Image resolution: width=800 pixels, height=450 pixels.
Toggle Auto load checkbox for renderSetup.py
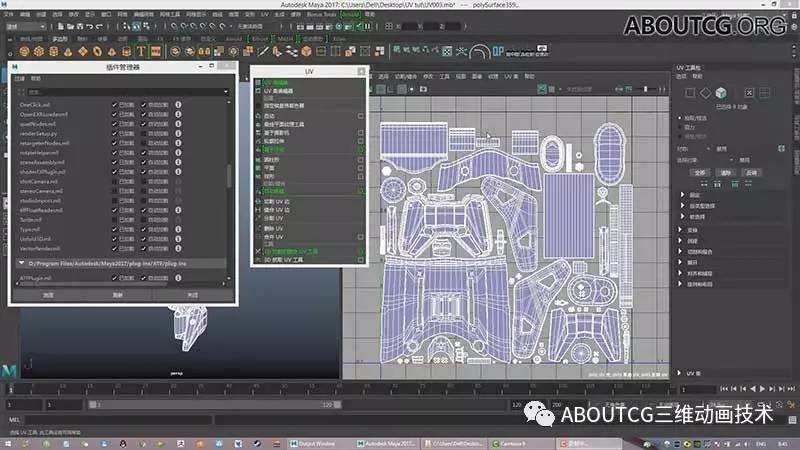pos(143,134)
